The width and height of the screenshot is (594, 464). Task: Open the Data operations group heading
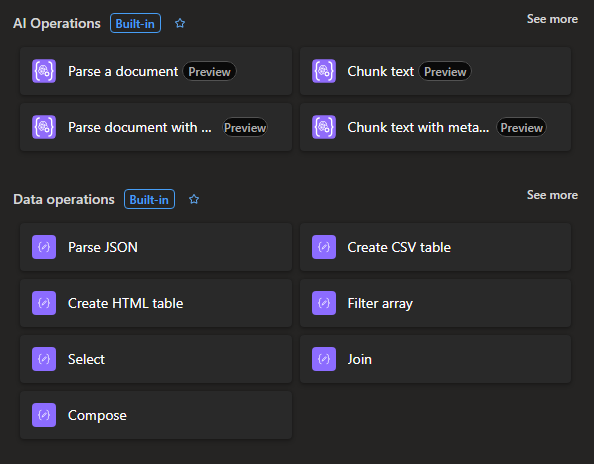[64, 199]
